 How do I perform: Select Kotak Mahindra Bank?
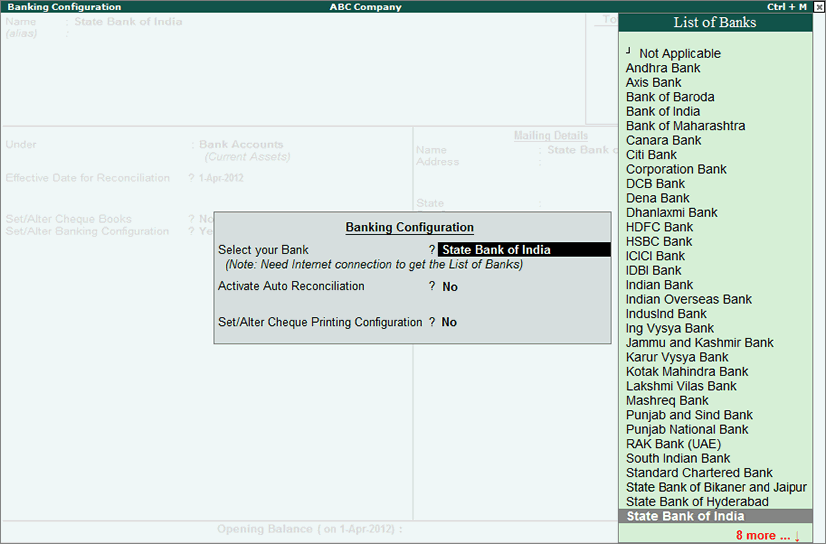(687, 372)
